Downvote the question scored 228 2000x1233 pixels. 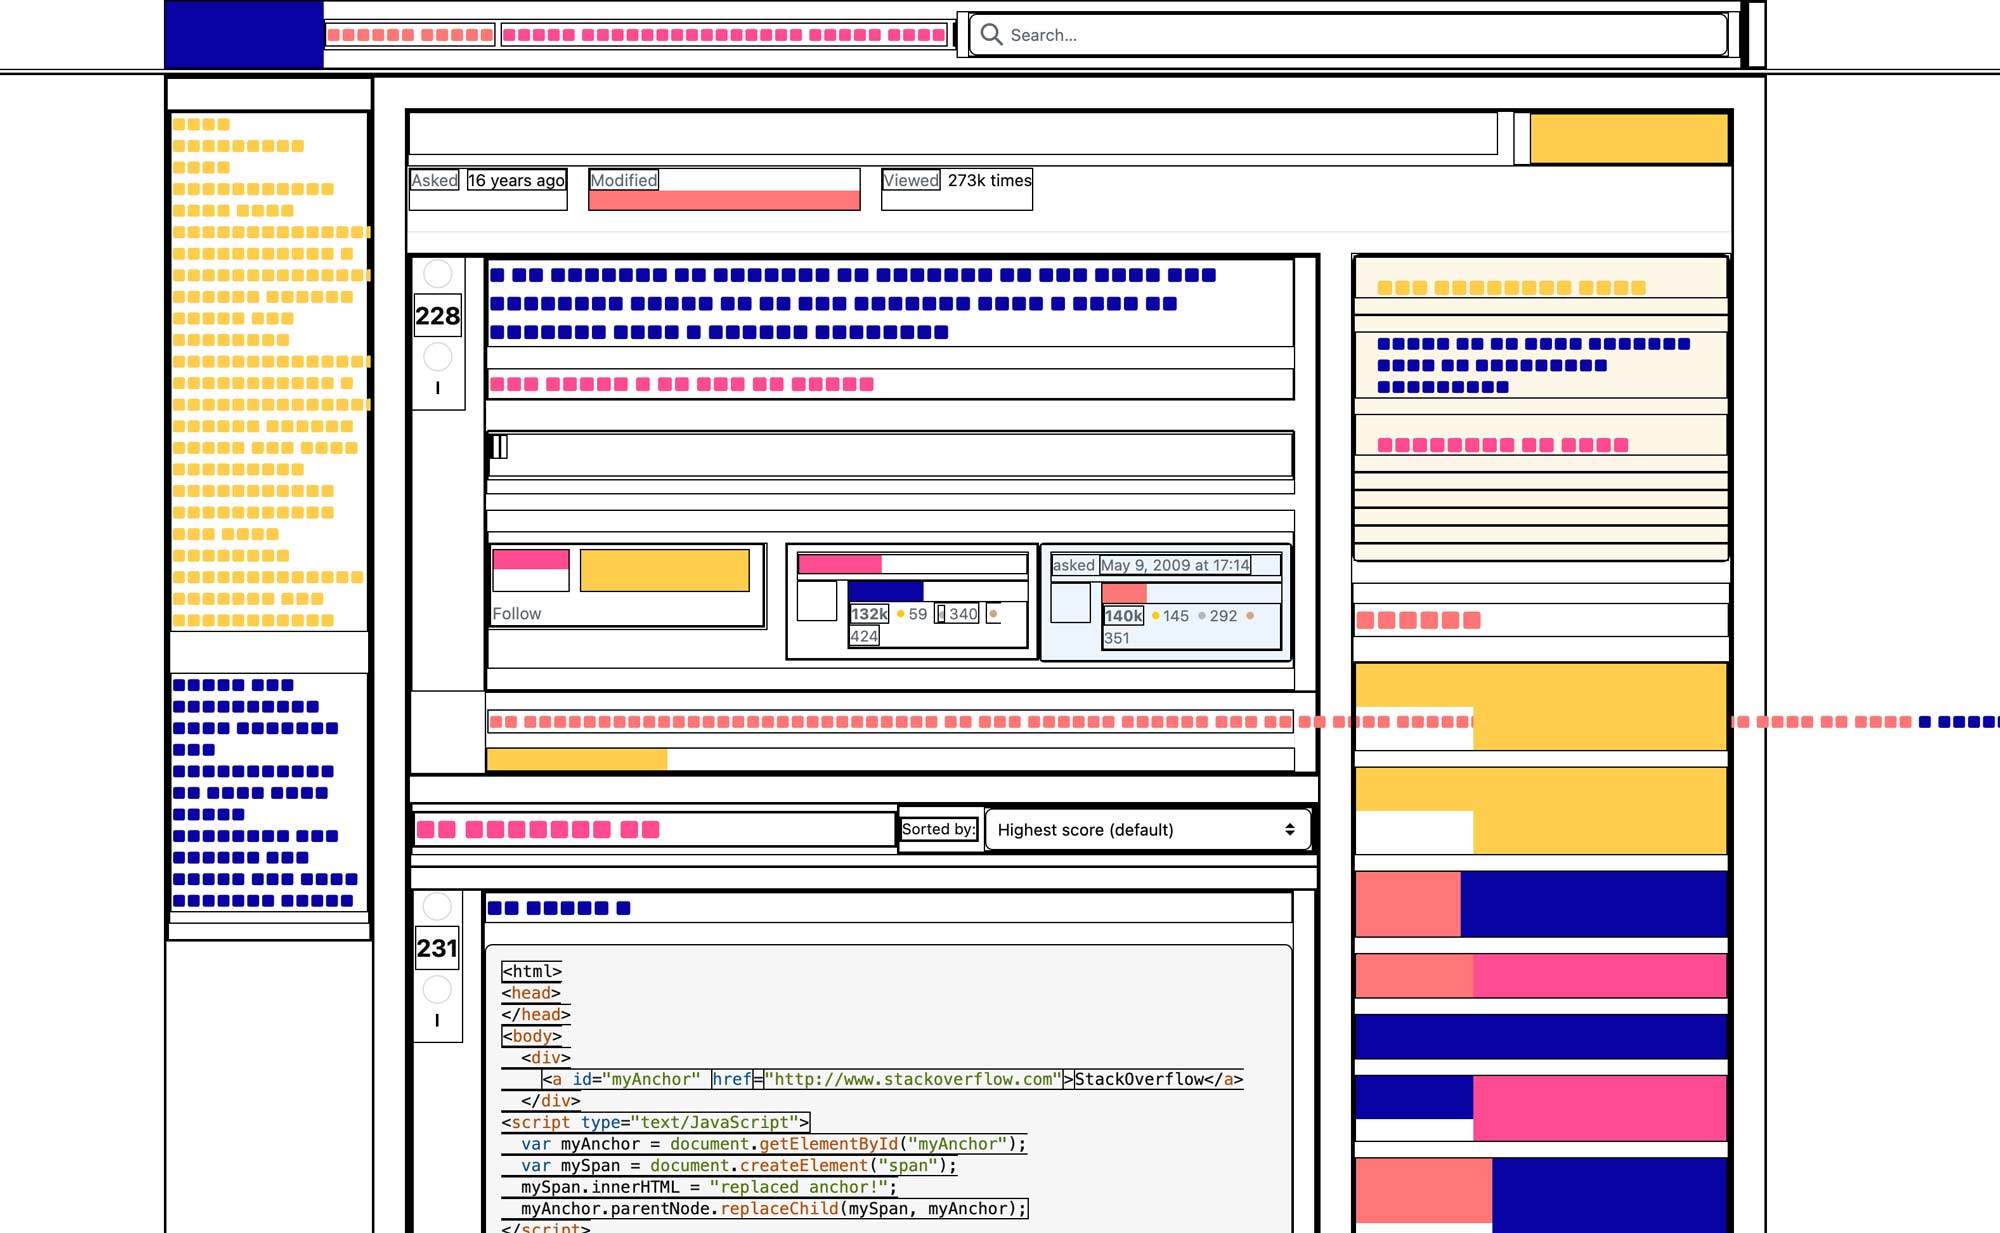tap(438, 357)
